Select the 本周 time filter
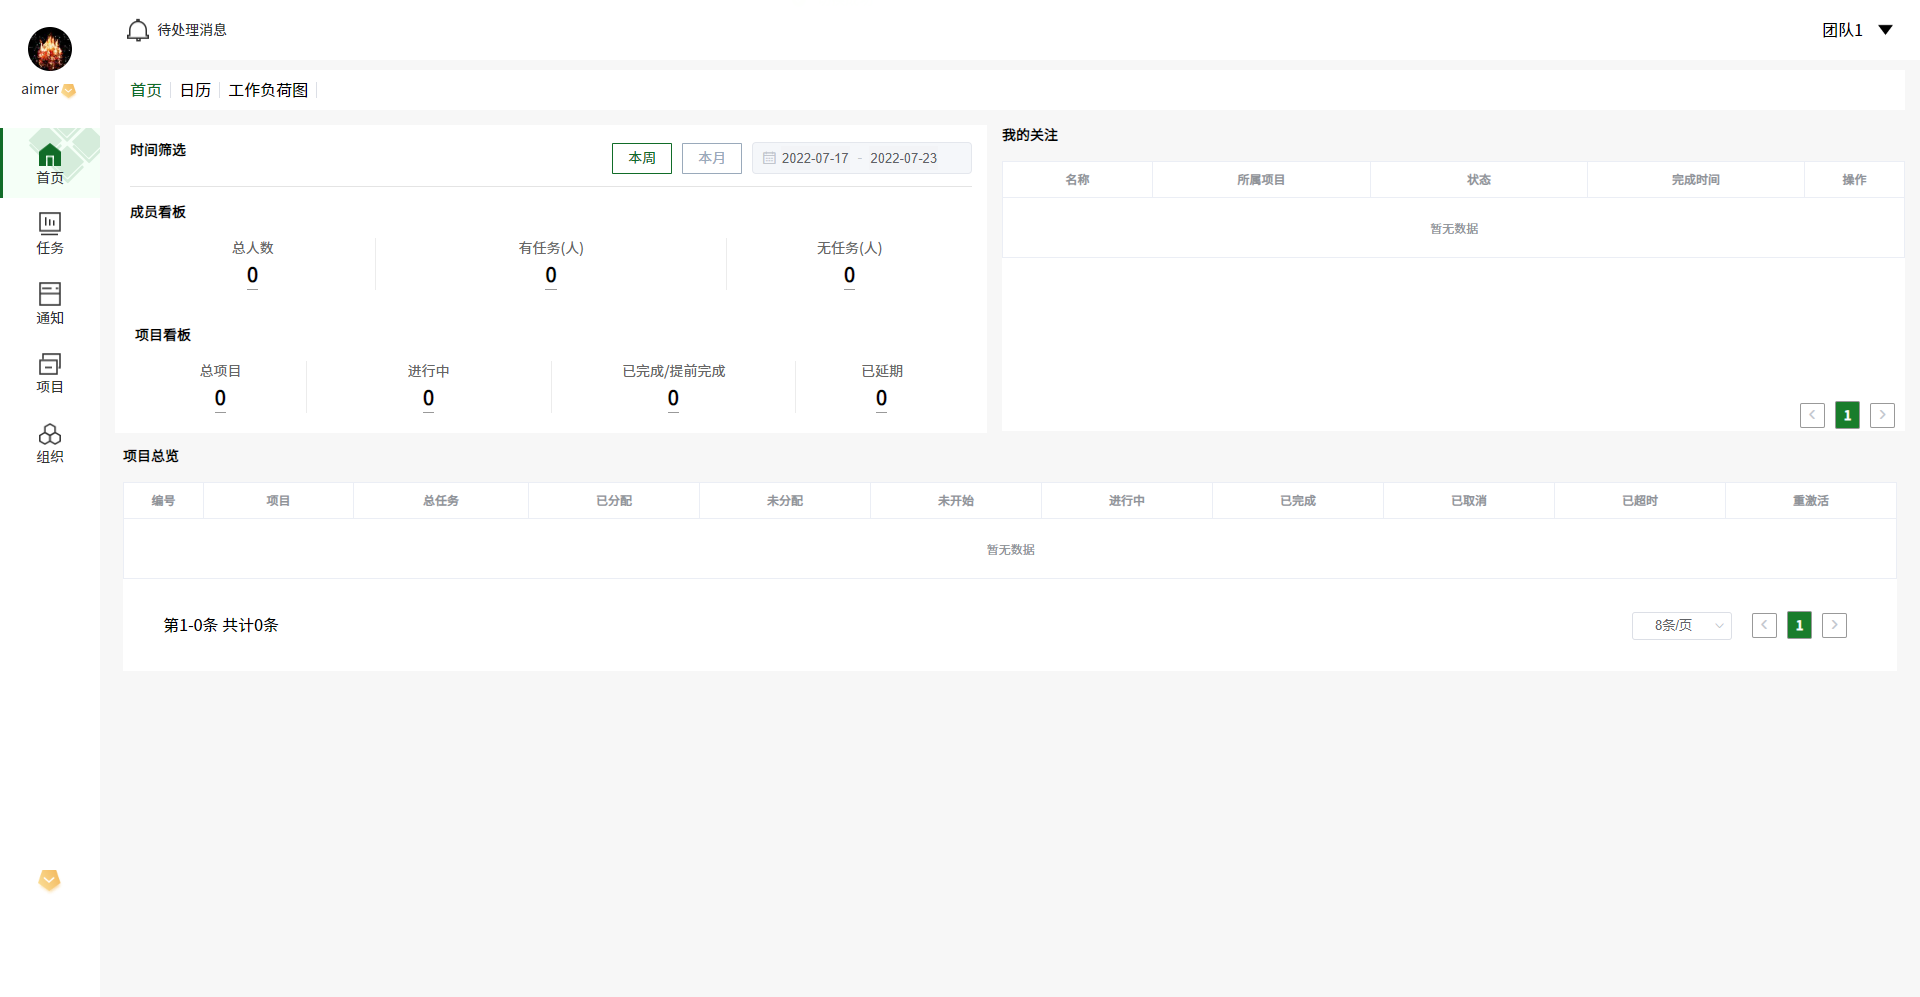1920x997 pixels. [642, 158]
